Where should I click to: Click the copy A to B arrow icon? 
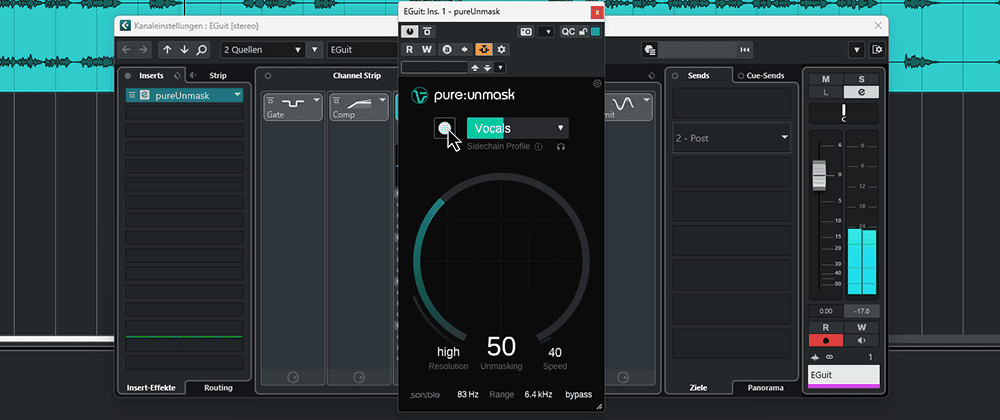[465, 49]
